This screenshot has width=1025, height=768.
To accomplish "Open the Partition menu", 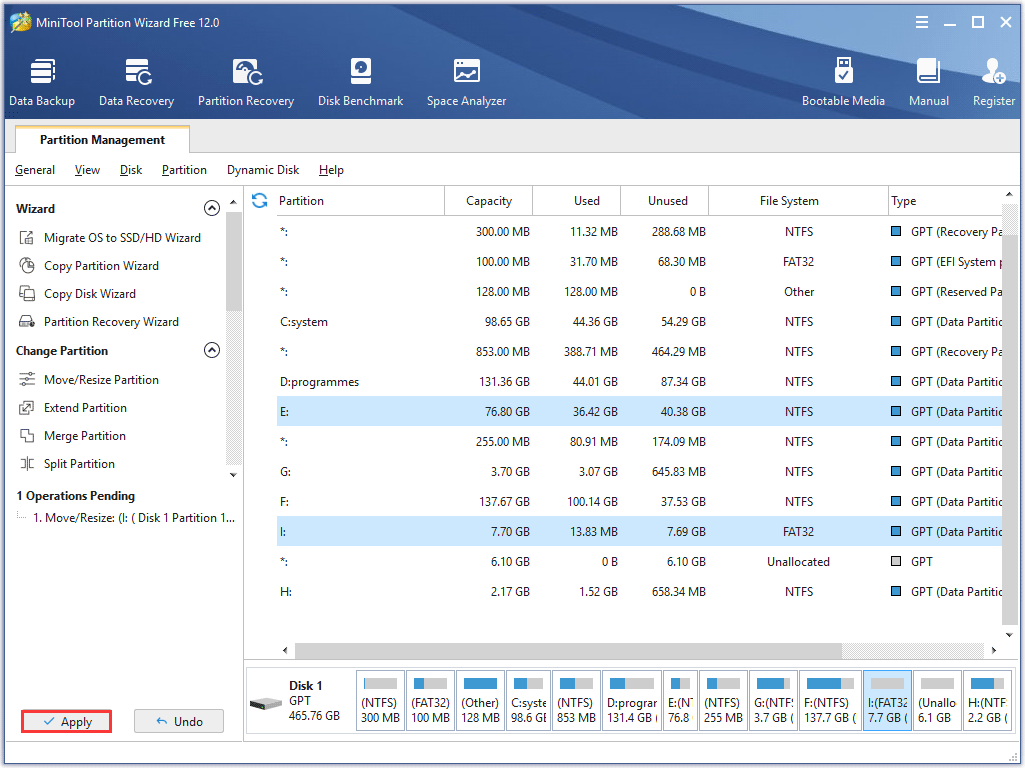I will click(x=184, y=170).
